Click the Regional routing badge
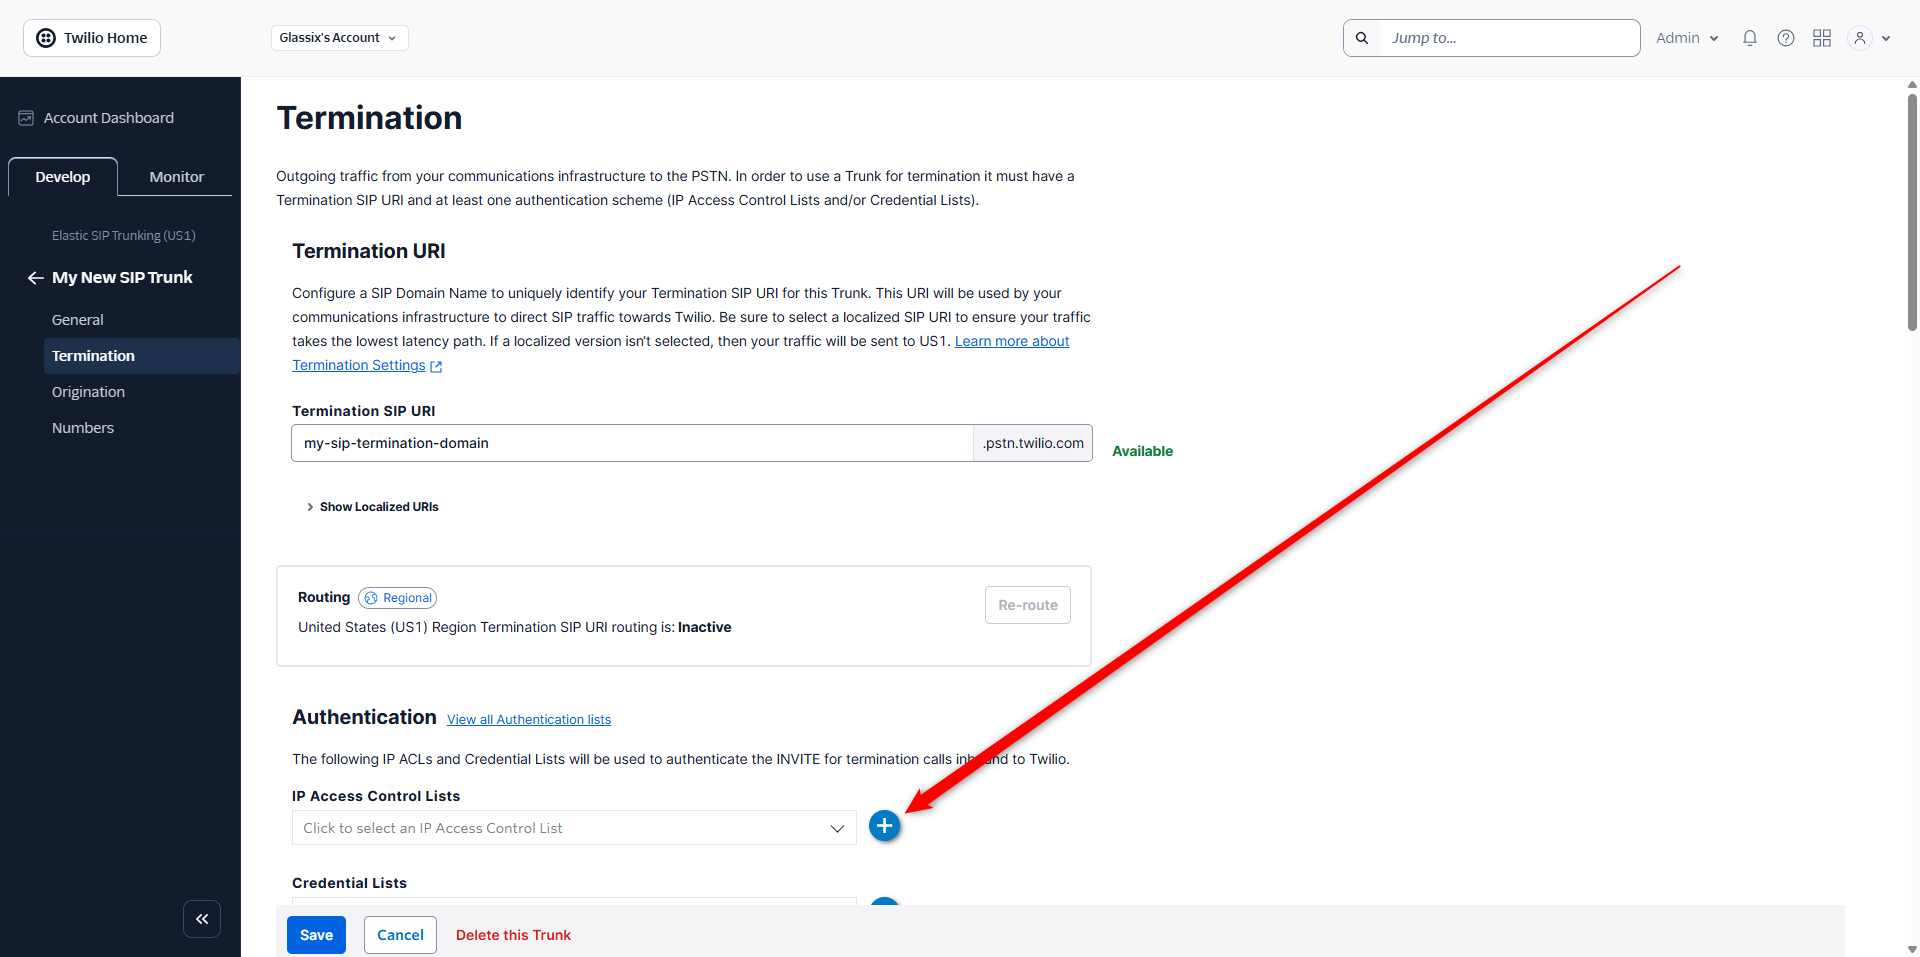 (x=398, y=598)
